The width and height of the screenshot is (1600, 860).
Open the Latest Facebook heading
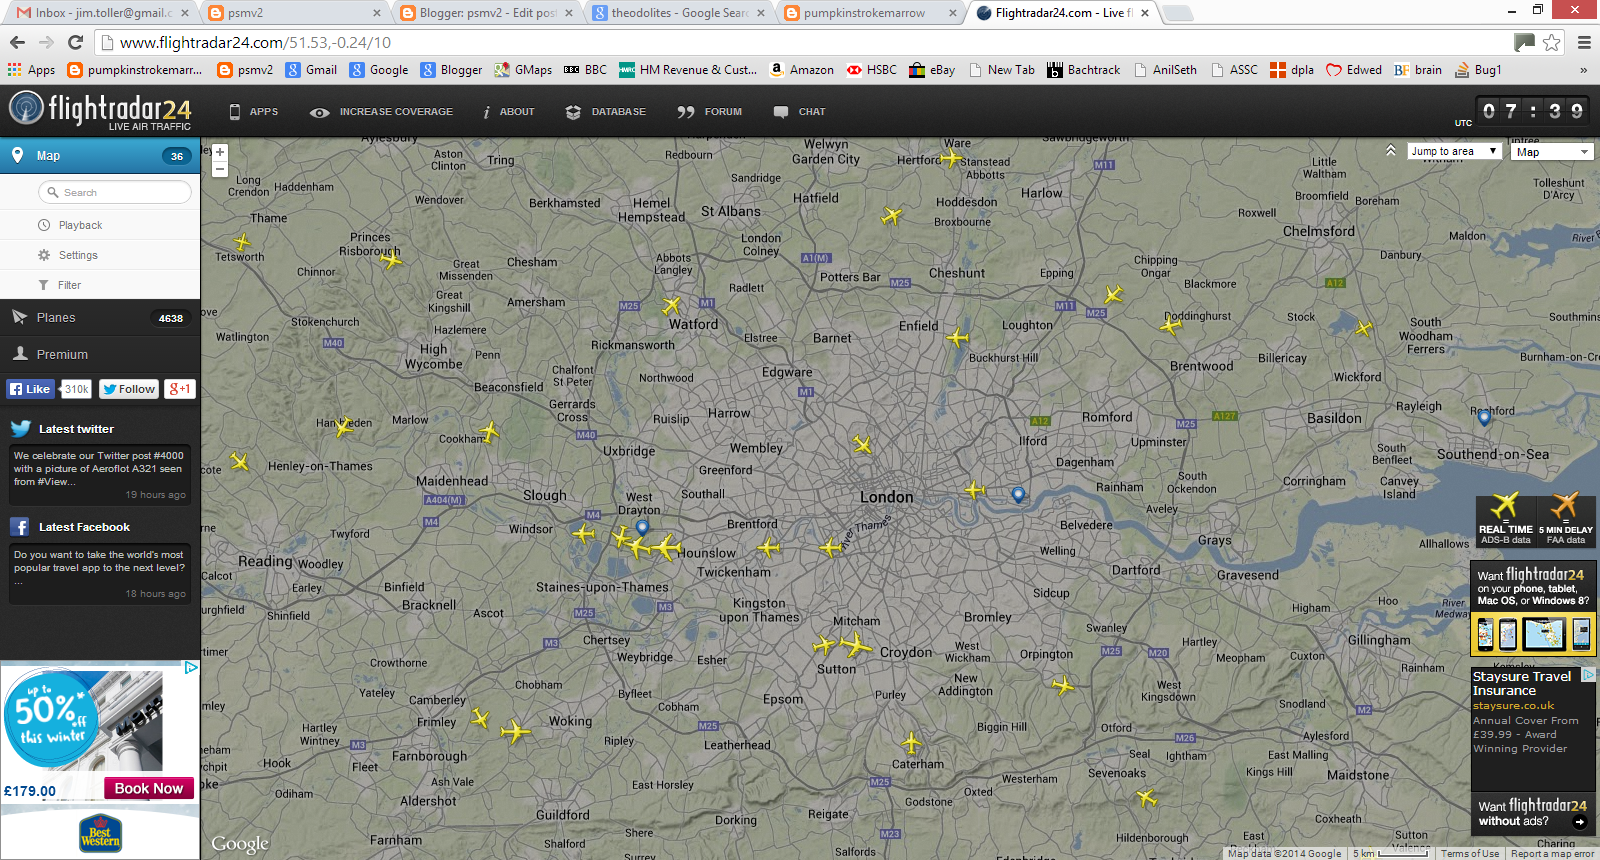pyautogui.click(x=84, y=527)
